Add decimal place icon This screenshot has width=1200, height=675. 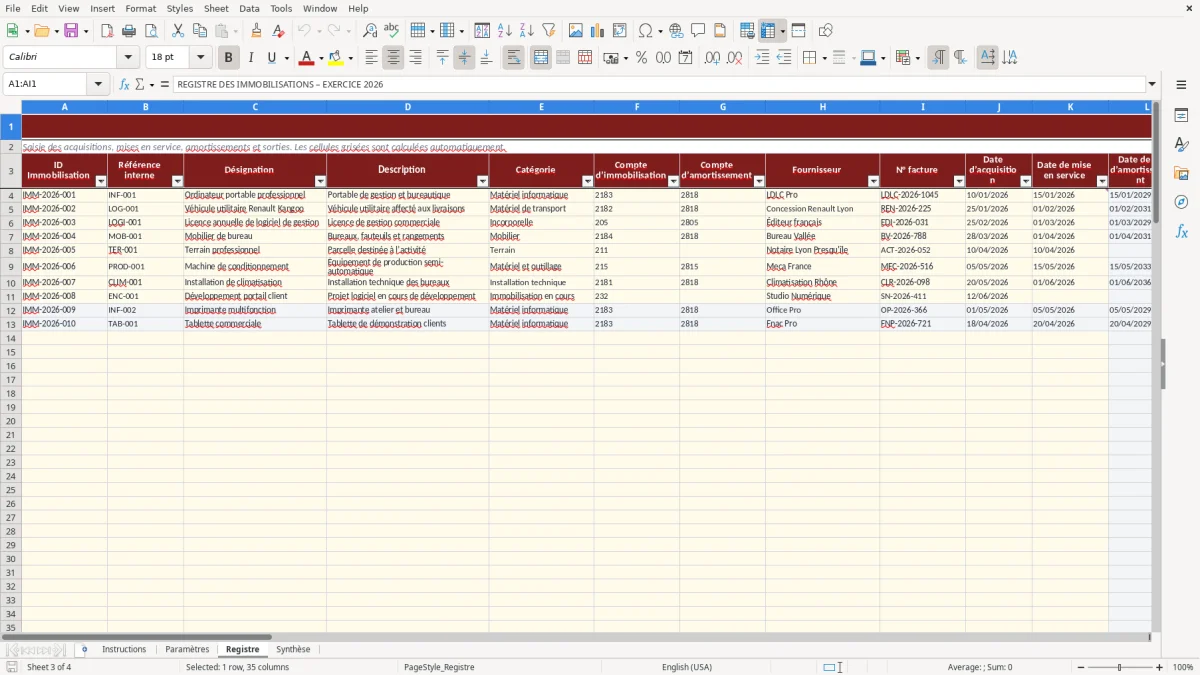click(x=712, y=58)
